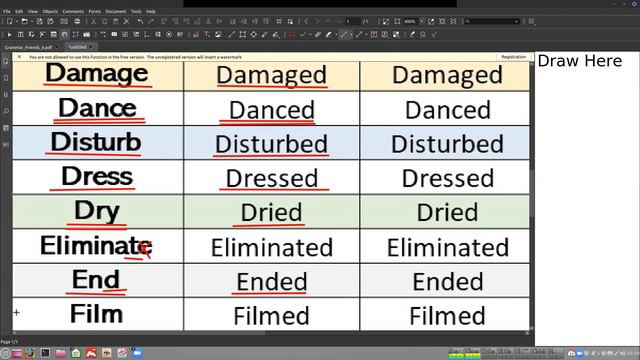Click the Cut scissors icon

tap(93, 21)
